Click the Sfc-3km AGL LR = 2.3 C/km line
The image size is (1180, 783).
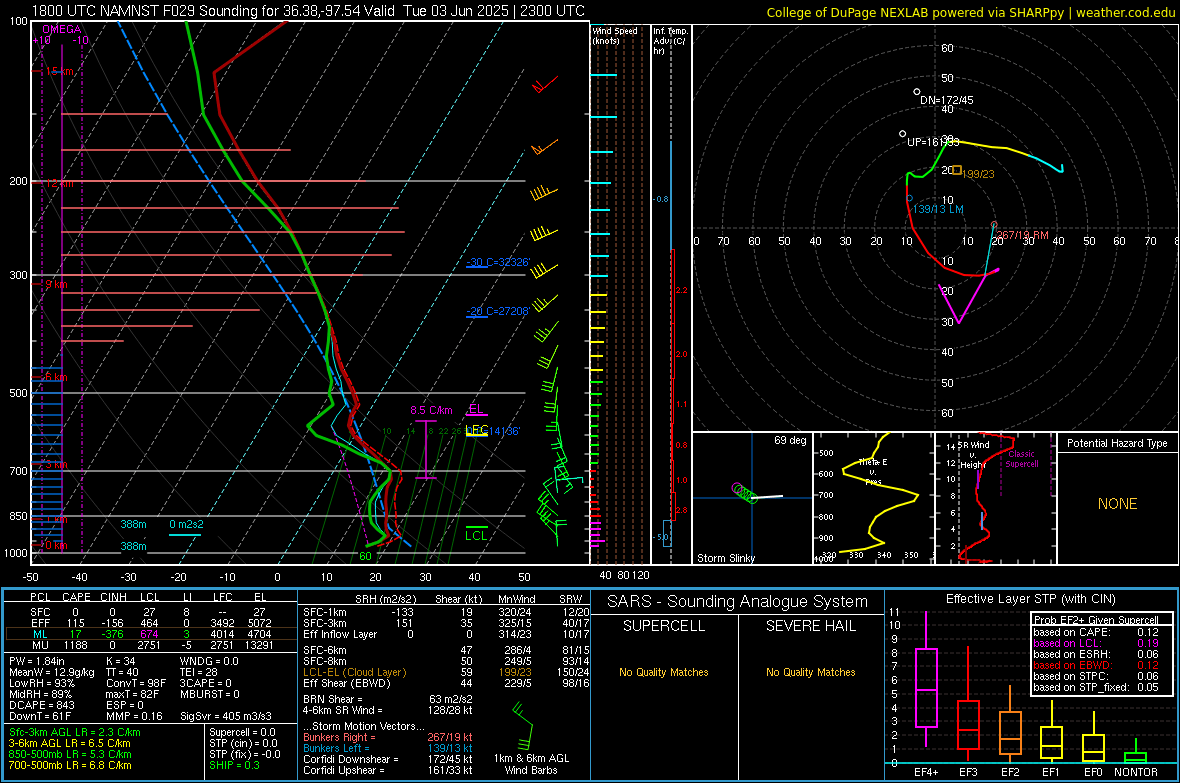point(75,732)
